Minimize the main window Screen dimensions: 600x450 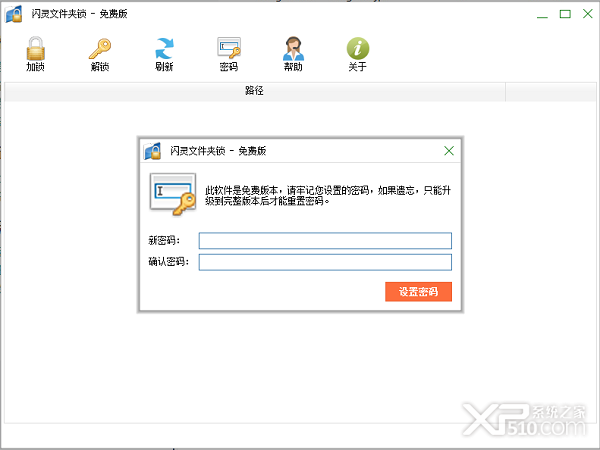542,15
